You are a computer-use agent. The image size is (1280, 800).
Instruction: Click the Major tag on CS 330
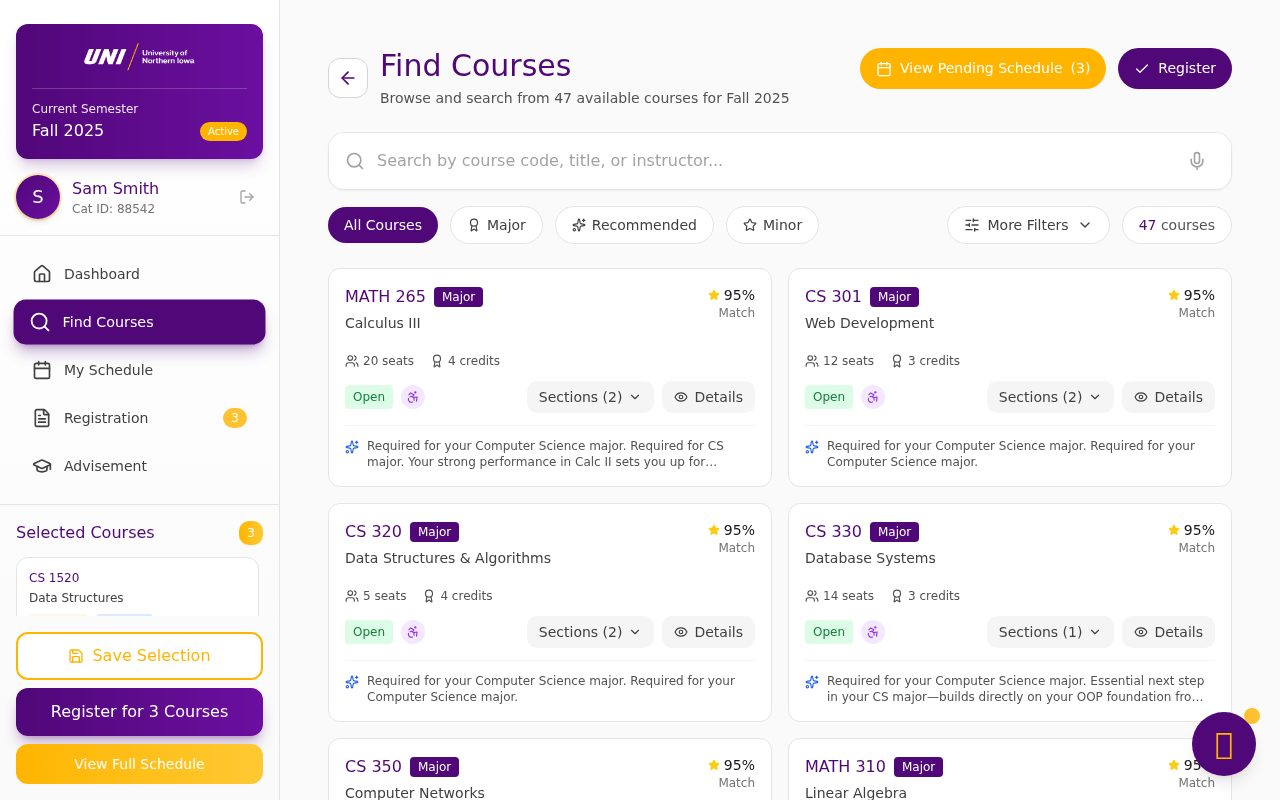tap(894, 532)
